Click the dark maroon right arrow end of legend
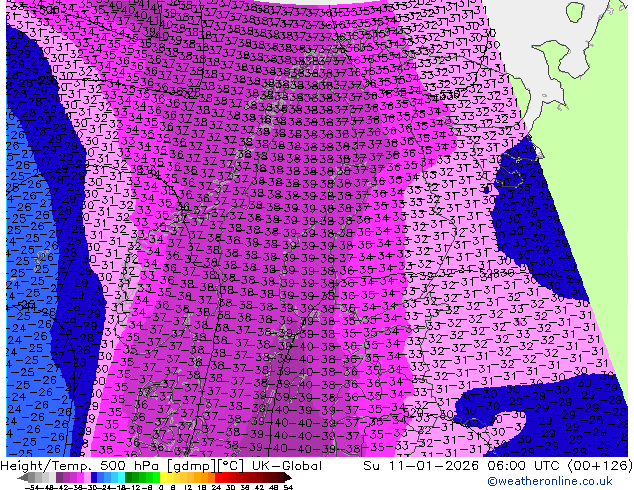Image resolution: width=634 pixels, height=490 pixels. coord(287,478)
